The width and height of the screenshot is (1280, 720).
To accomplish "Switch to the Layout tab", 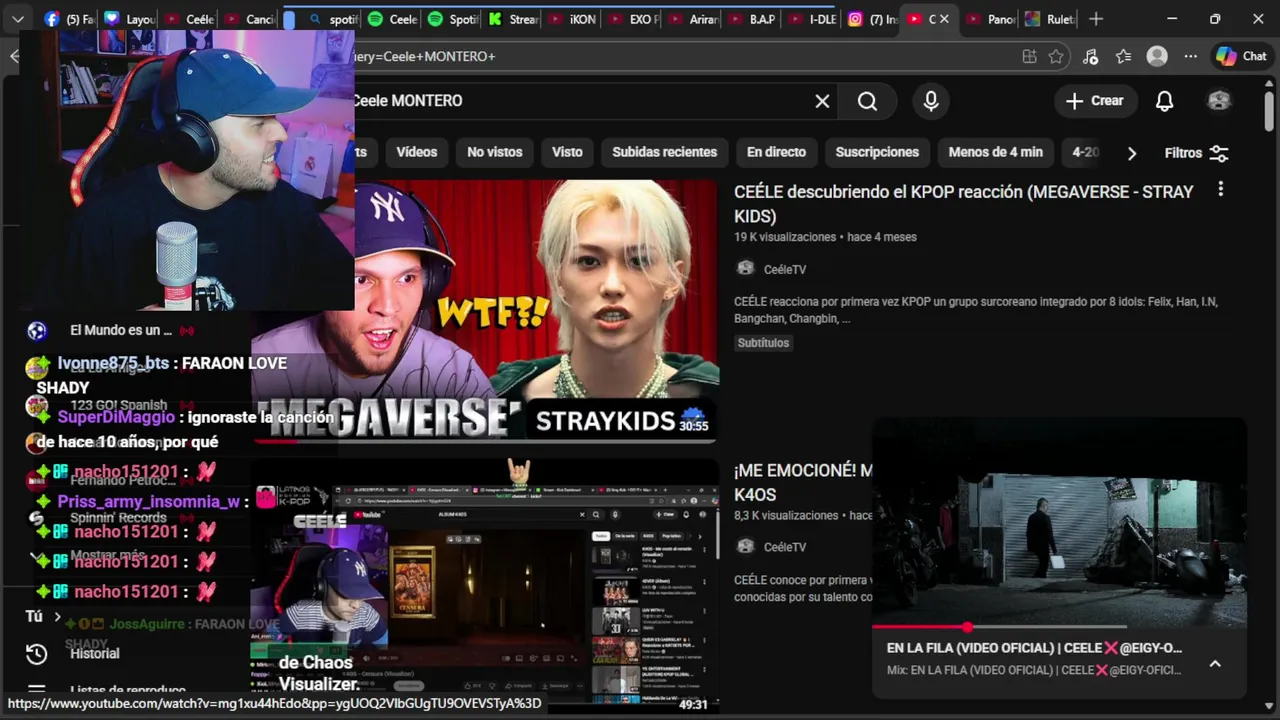I will pyautogui.click(x=128, y=19).
